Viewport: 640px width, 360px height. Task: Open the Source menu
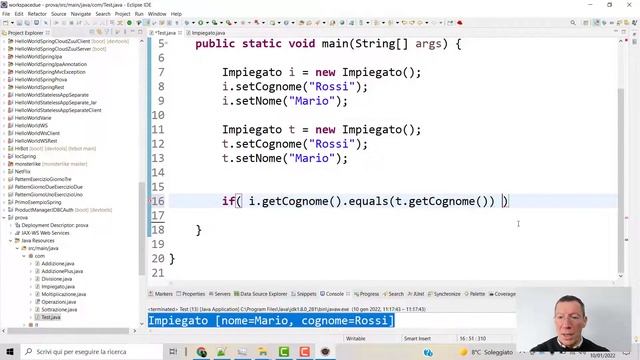click(58, 14)
